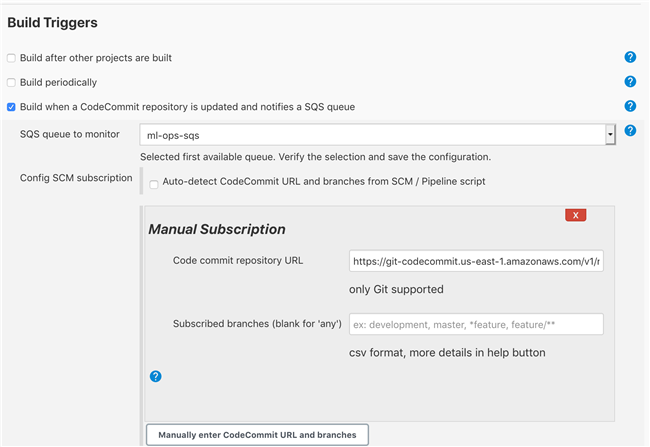
Task: Click the ml-ops-sqs queue selection box
Action: pos(372,134)
